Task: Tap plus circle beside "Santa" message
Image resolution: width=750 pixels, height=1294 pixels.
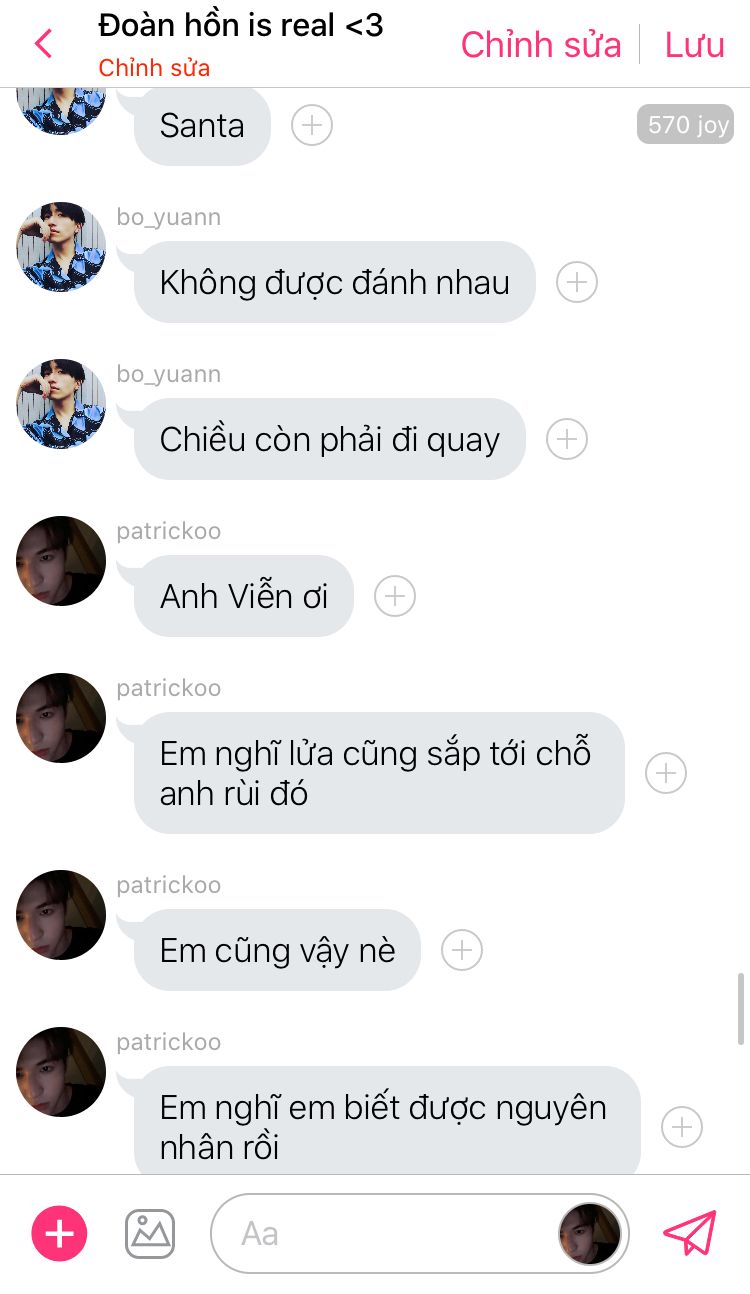Action: 312,125
